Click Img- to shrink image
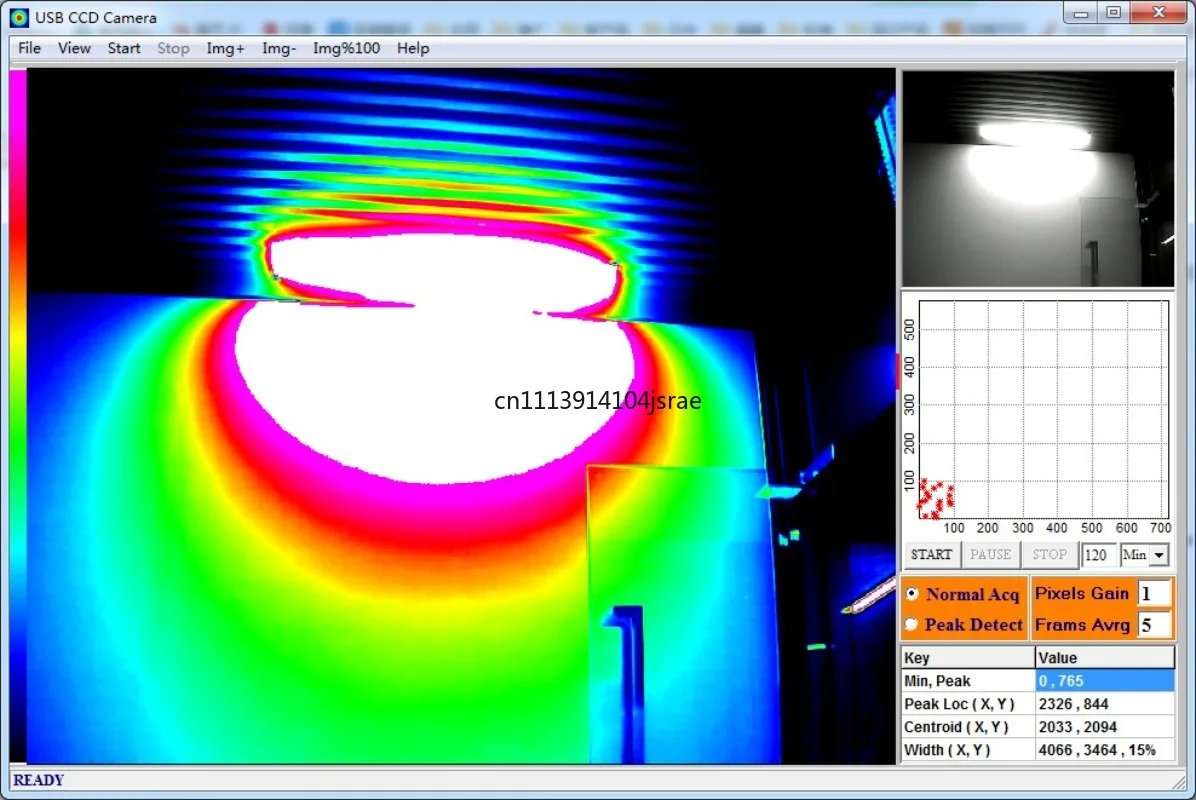Viewport: 1196px width, 800px height. tap(278, 48)
